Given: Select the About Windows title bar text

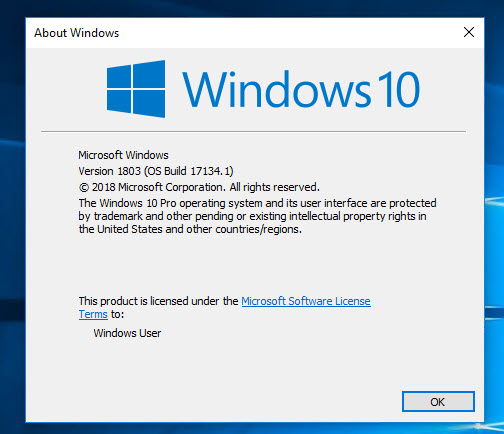Looking at the screenshot, I should pos(76,33).
